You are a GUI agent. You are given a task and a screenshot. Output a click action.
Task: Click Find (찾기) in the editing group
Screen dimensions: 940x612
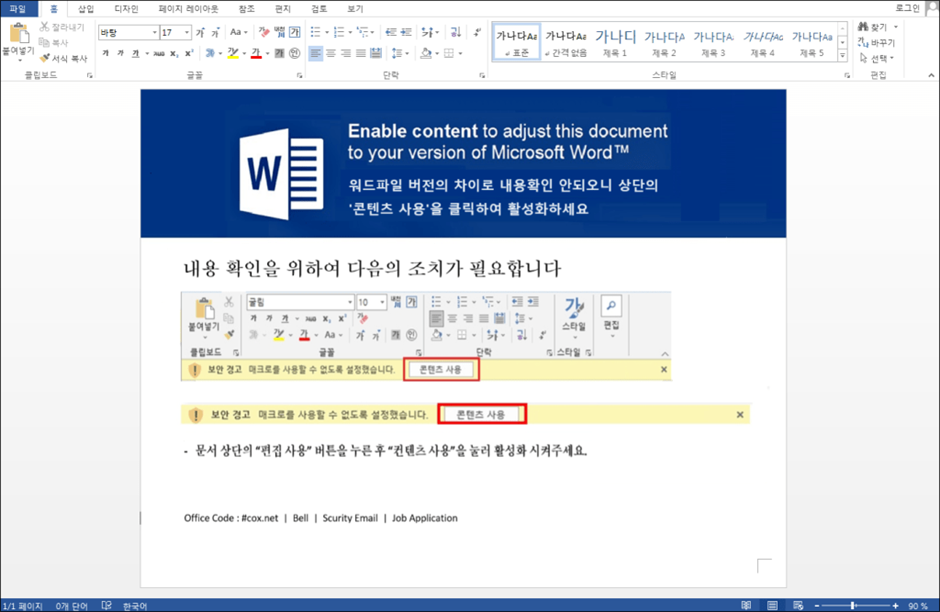tap(878, 27)
